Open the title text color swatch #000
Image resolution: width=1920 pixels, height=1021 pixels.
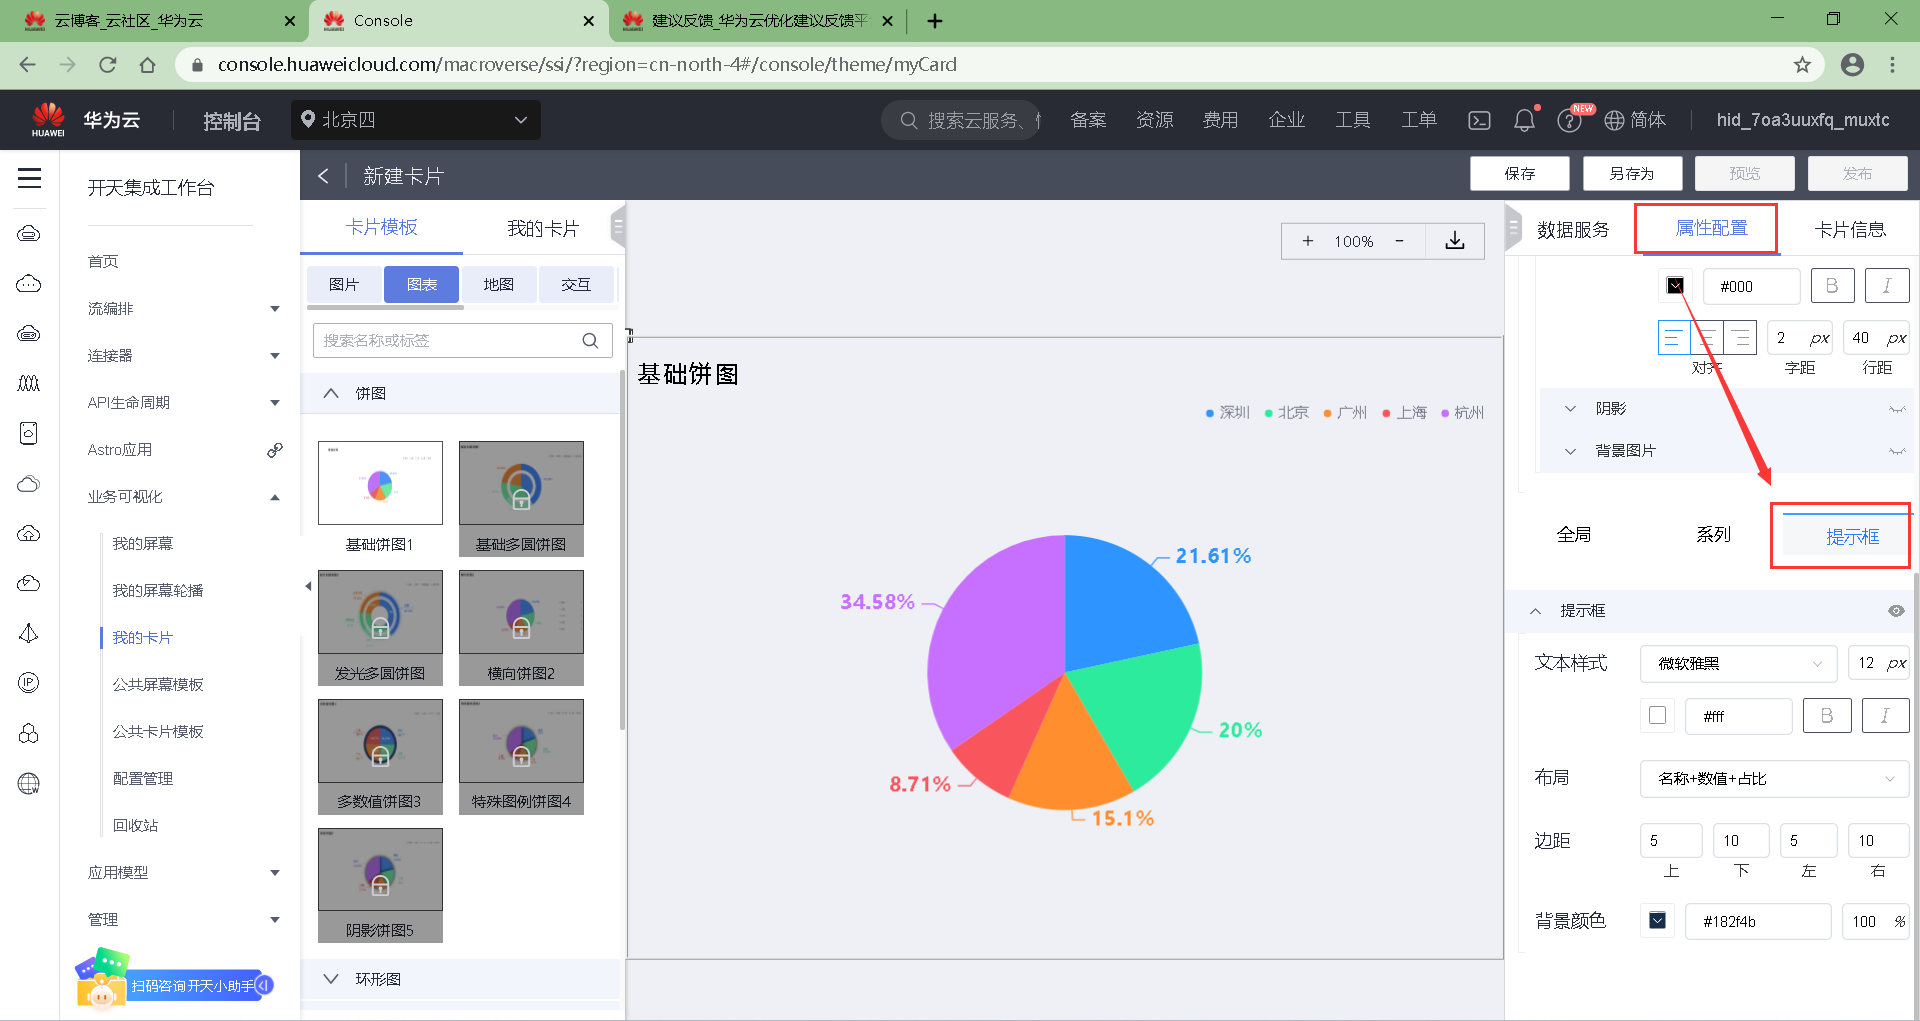(x=1675, y=286)
